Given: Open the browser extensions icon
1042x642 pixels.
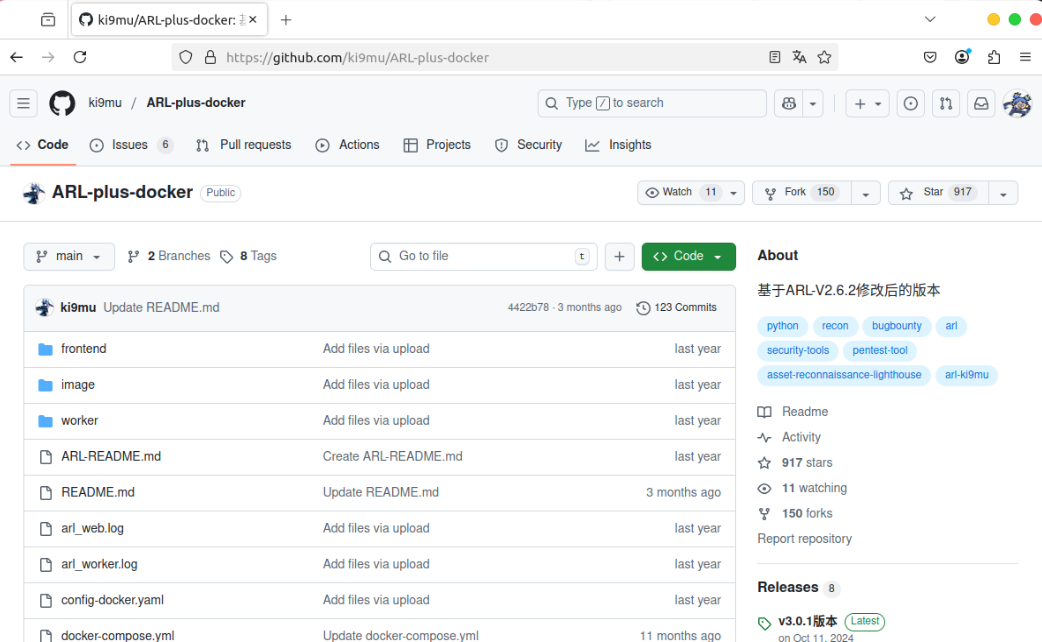Looking at the screenshot, I should click(x=993, y=57).
